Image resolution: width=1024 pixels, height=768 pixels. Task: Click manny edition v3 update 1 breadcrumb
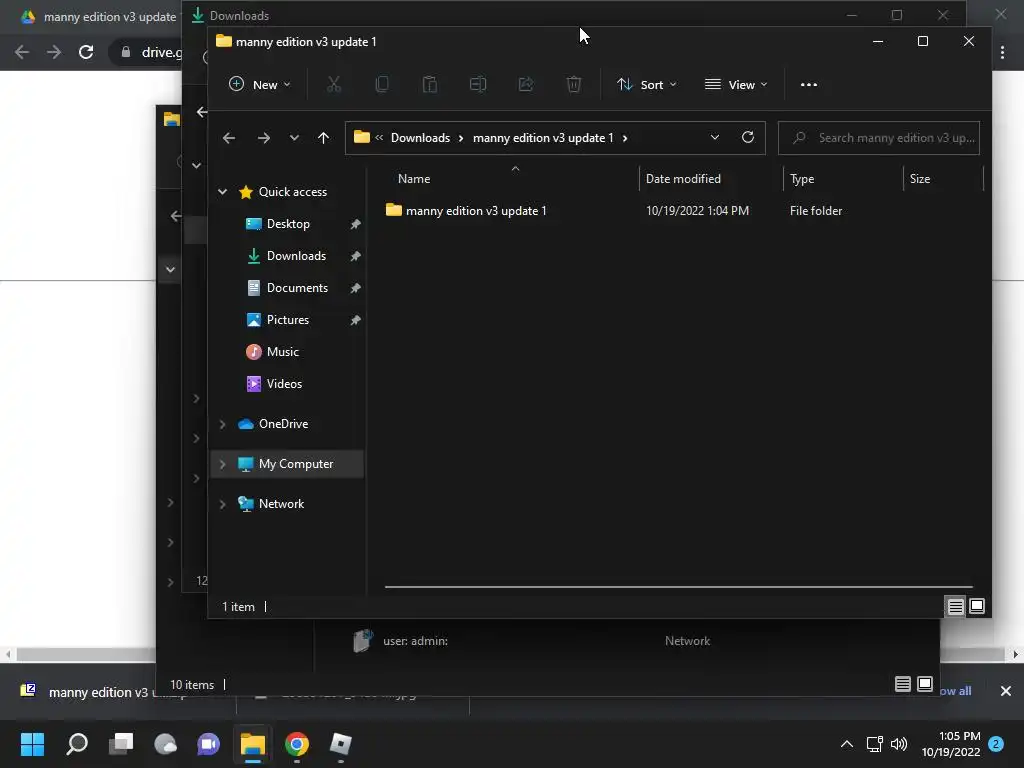[543, 138]
